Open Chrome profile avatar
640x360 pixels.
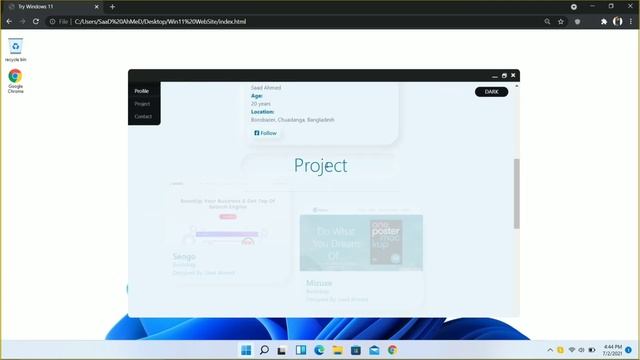(618, 21)
